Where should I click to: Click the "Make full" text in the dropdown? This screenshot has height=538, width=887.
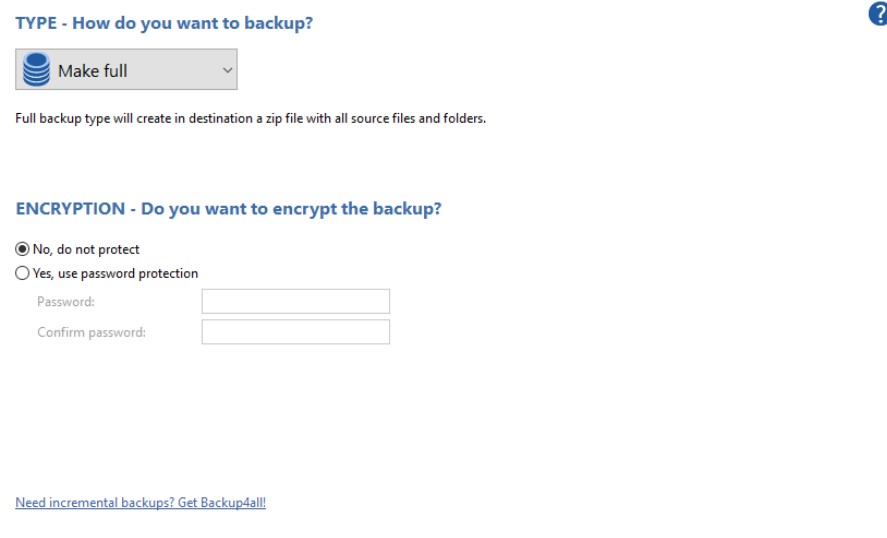93,71
